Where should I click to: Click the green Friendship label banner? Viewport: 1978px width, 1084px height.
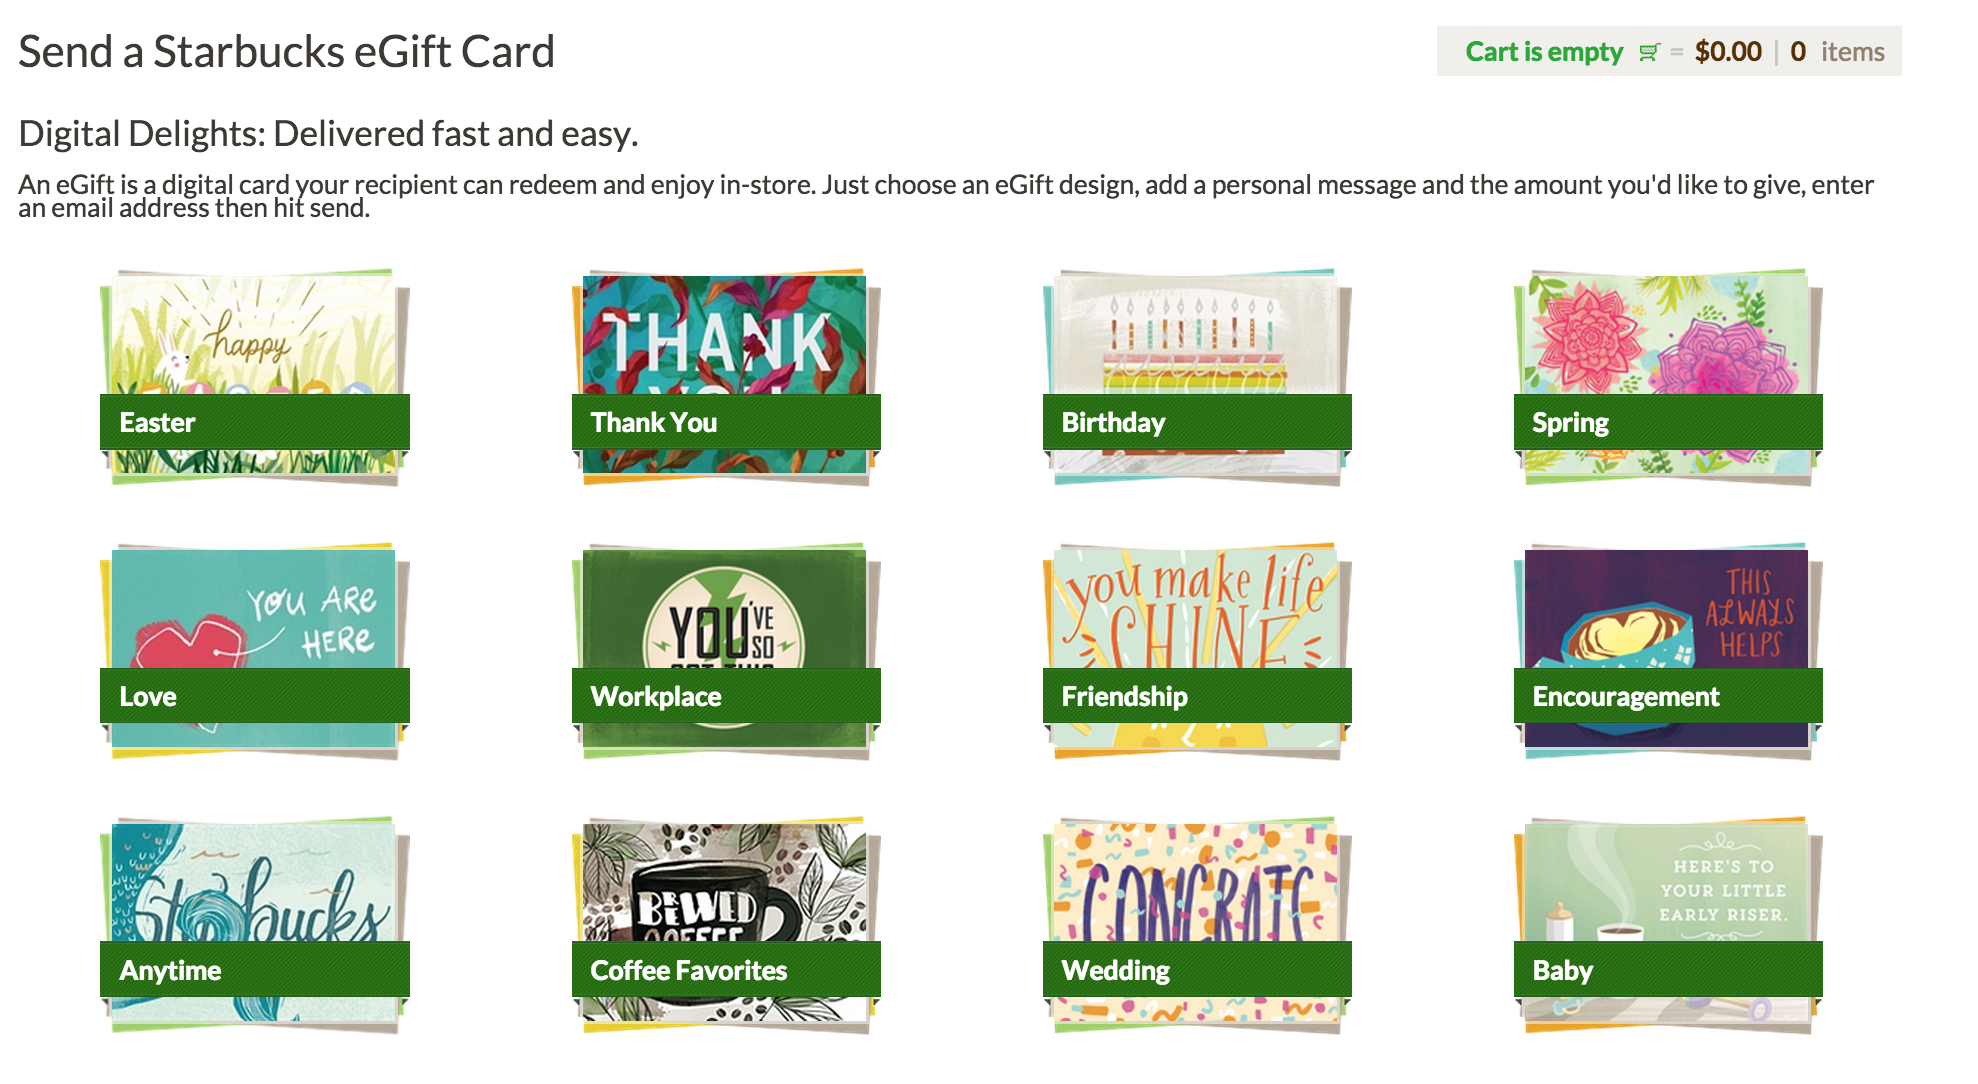[x=1197, y=696]
